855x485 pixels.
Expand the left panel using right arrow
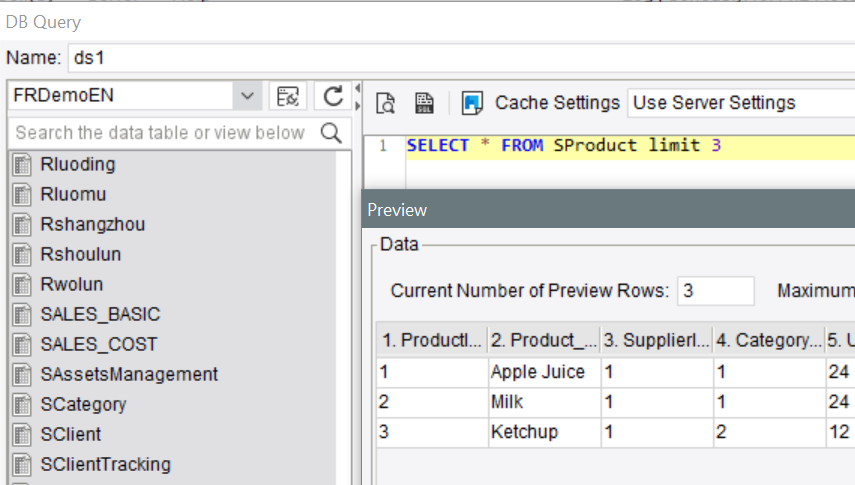[358, 105]
